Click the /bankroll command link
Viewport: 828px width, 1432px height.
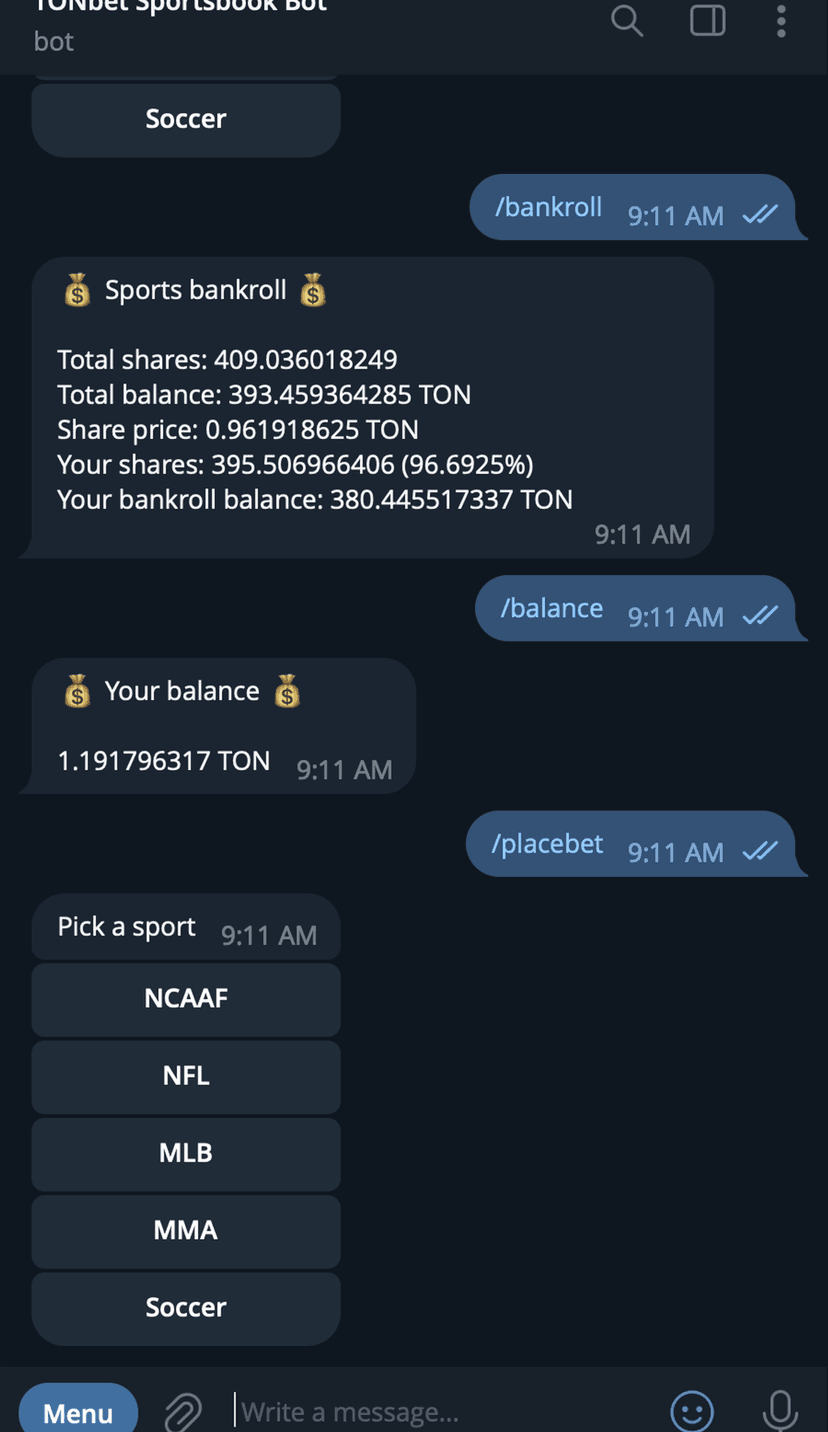549,207
